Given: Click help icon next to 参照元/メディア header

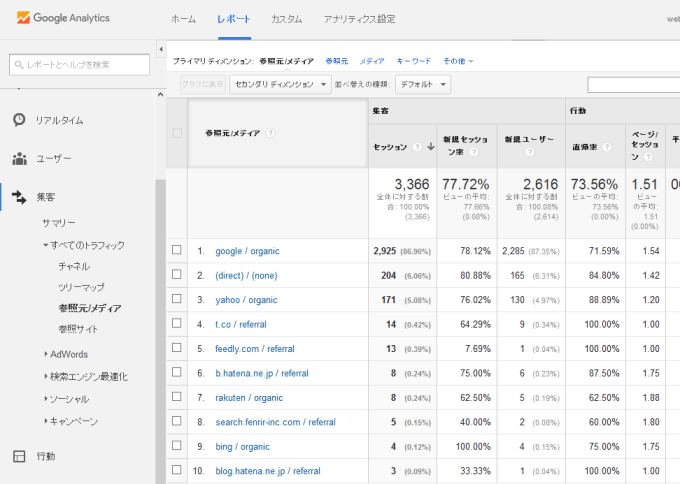Looking at the screenshot, I should [270, 133].
